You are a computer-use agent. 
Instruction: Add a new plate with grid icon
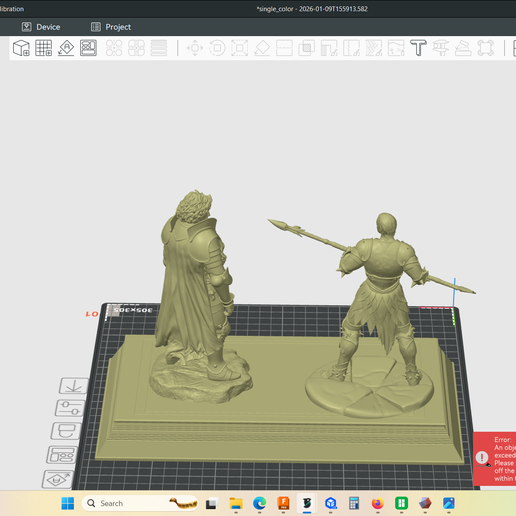click(x=44, y=48)
